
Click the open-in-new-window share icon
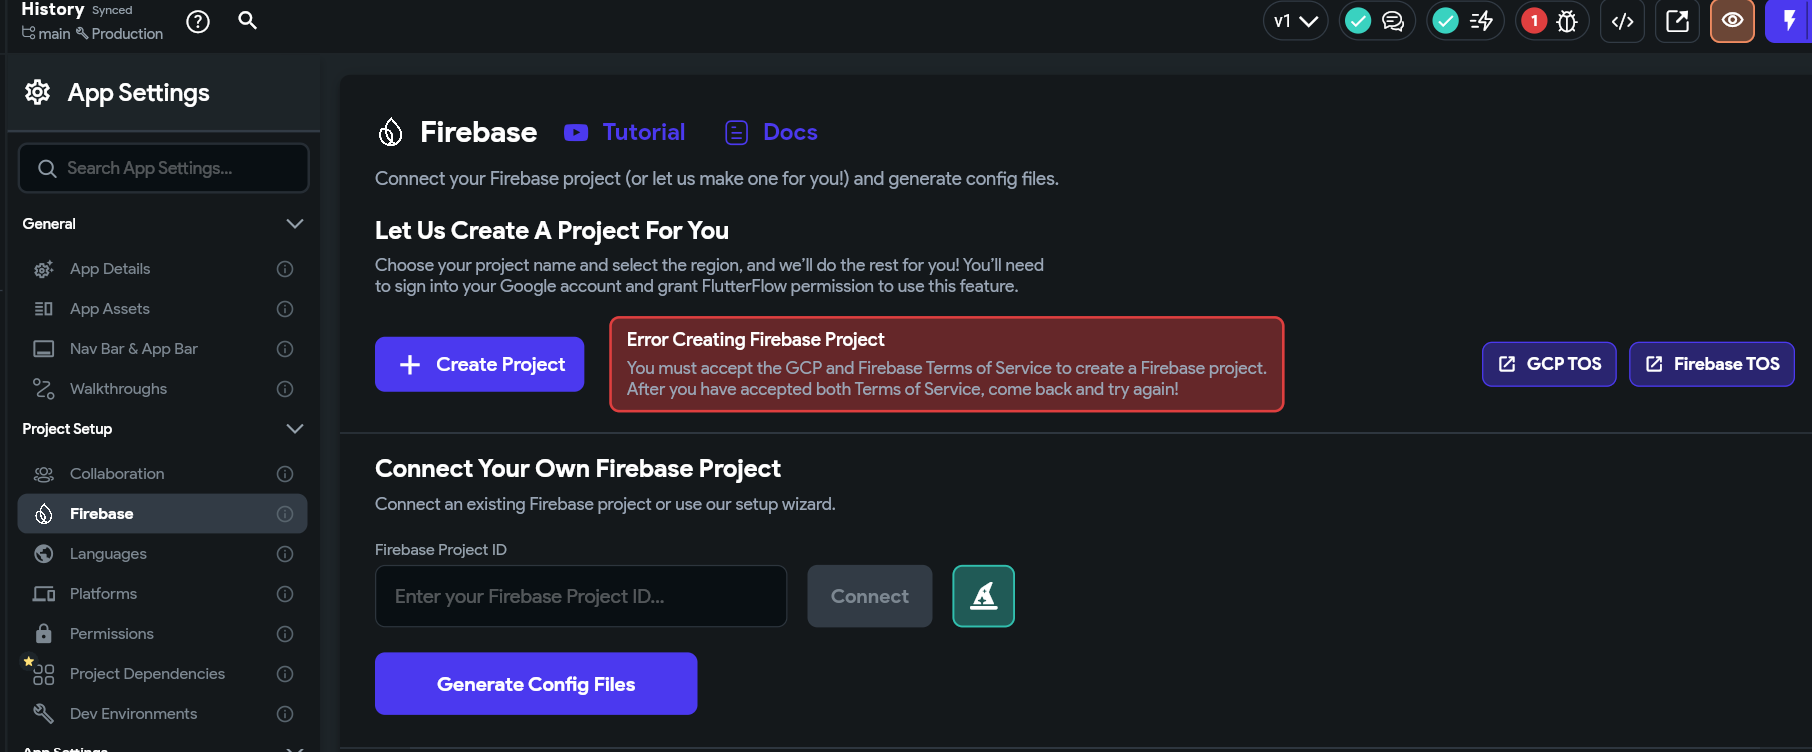coord(1678,21)
